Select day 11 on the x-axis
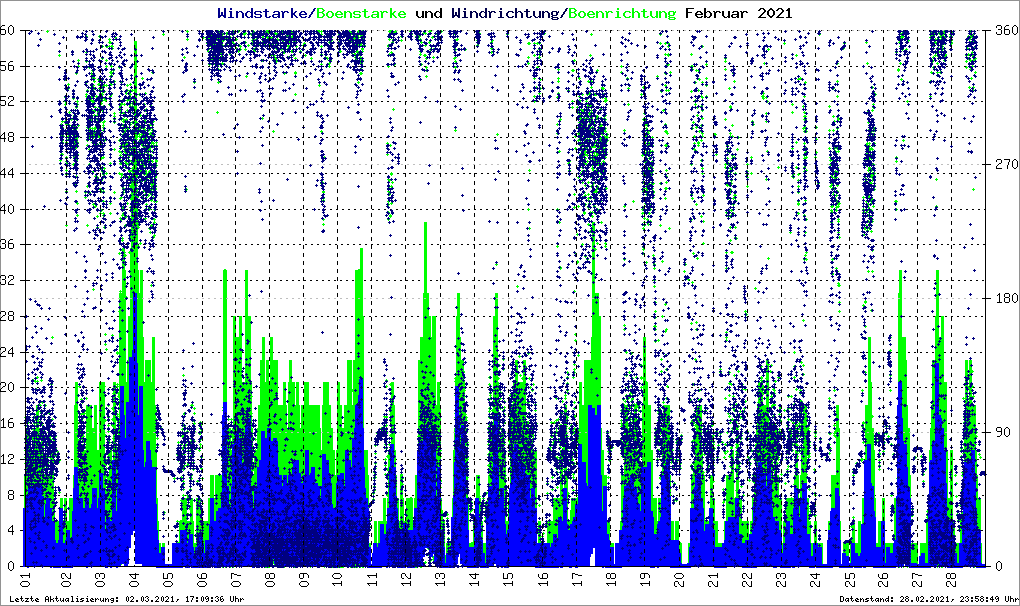 (x=371, y=580)
